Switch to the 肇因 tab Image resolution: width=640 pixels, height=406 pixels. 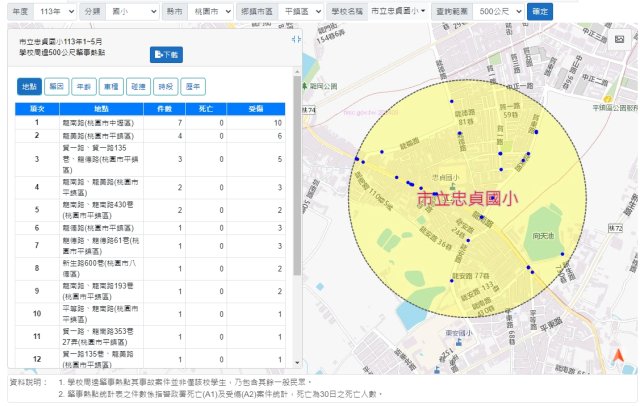(x=58, y=87)
